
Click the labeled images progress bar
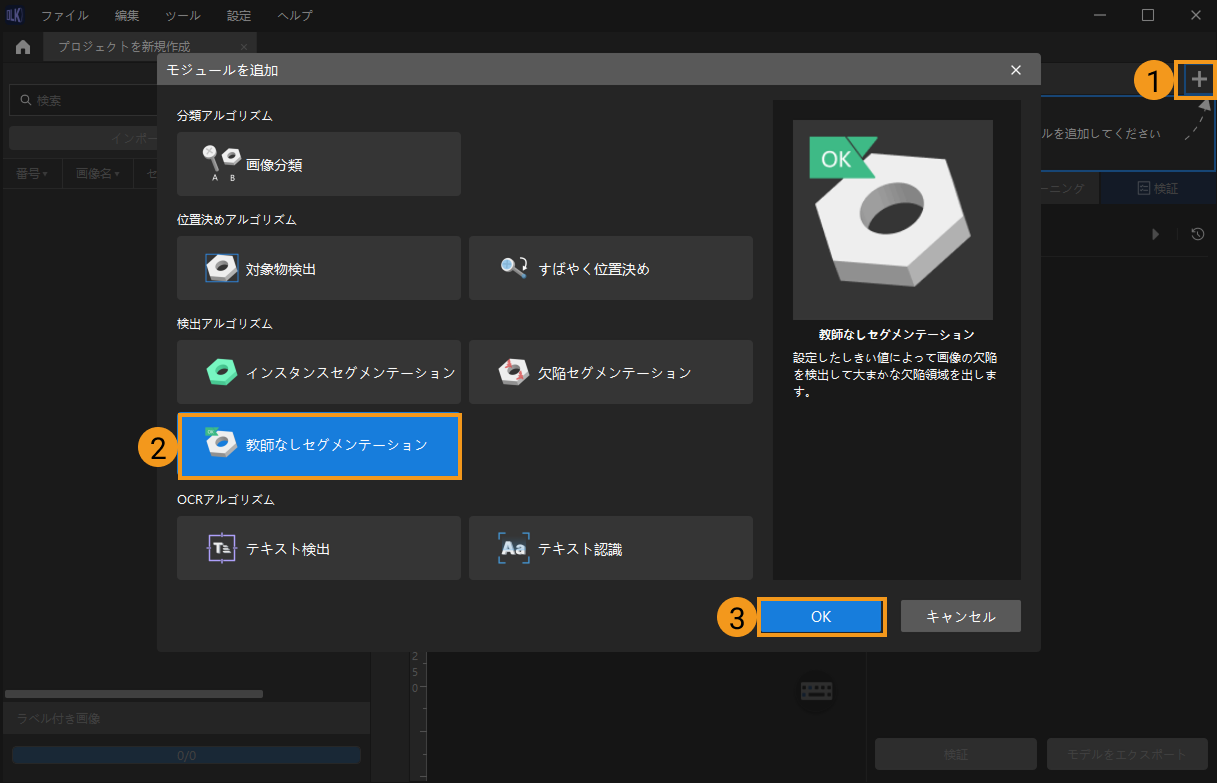[186, 755]
